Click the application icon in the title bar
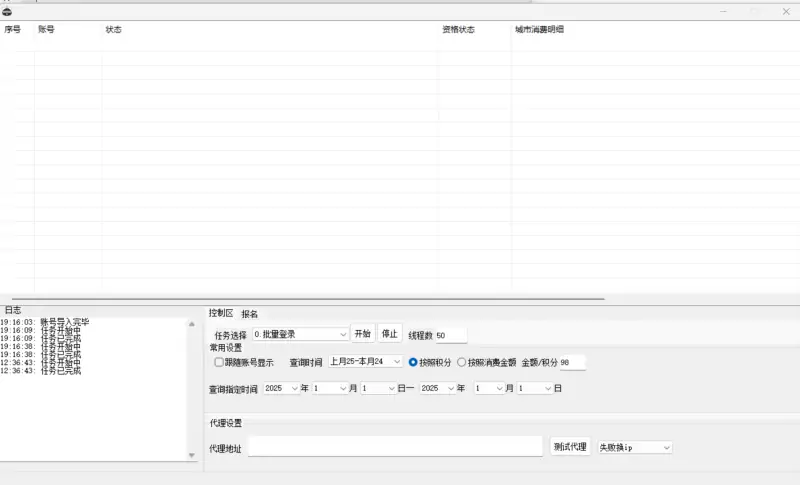The height and width of the screenshot is (485, 800). [x=7, y=11]
